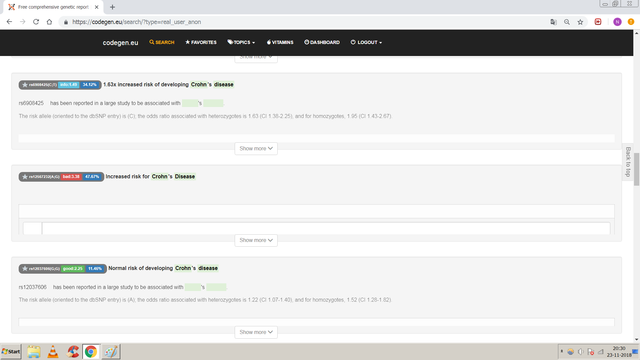Open the codegen.eu home logo
The height and width of the screenshot is (360, 640).
pos(120,42)
